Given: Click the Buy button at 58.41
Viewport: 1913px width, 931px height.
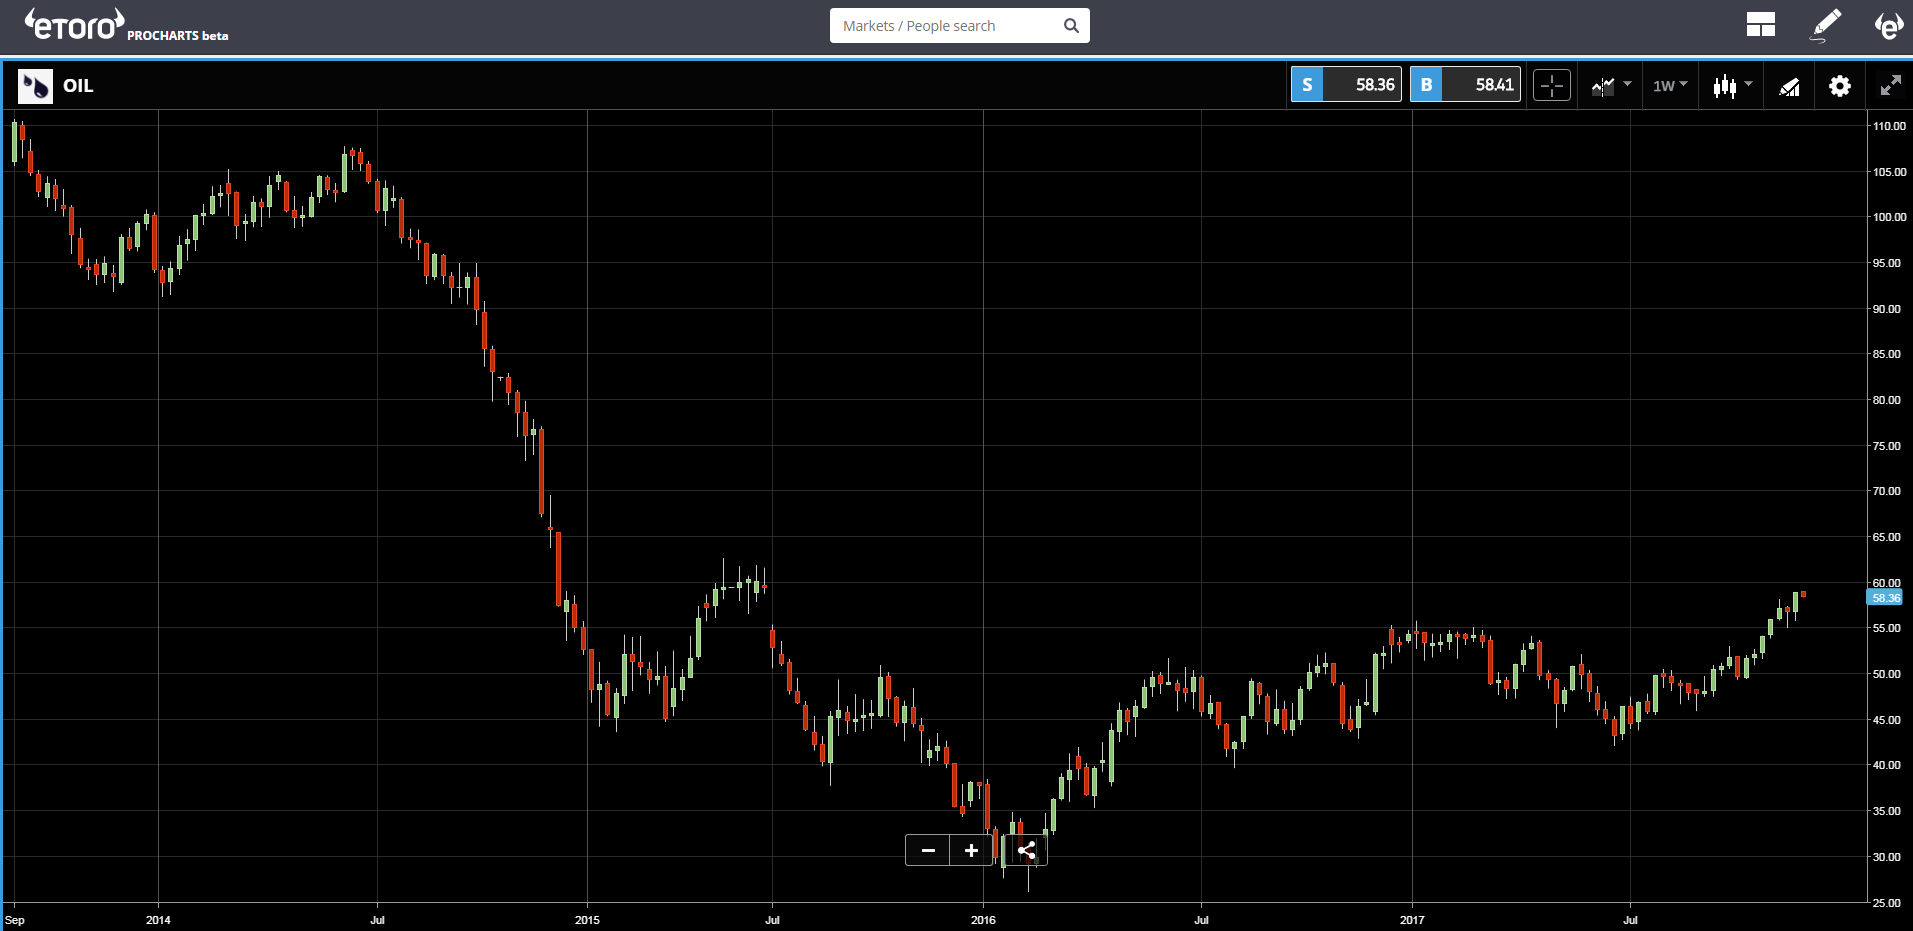Looking at the screenshot, I should click(x=1465, y=85).
